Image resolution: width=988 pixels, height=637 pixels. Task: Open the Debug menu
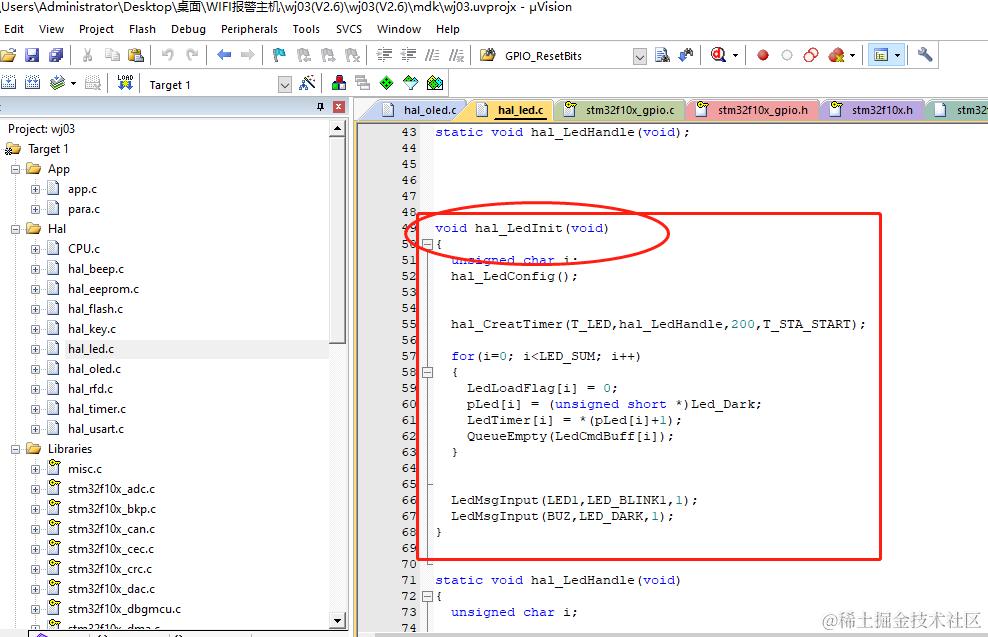[188, 29]
